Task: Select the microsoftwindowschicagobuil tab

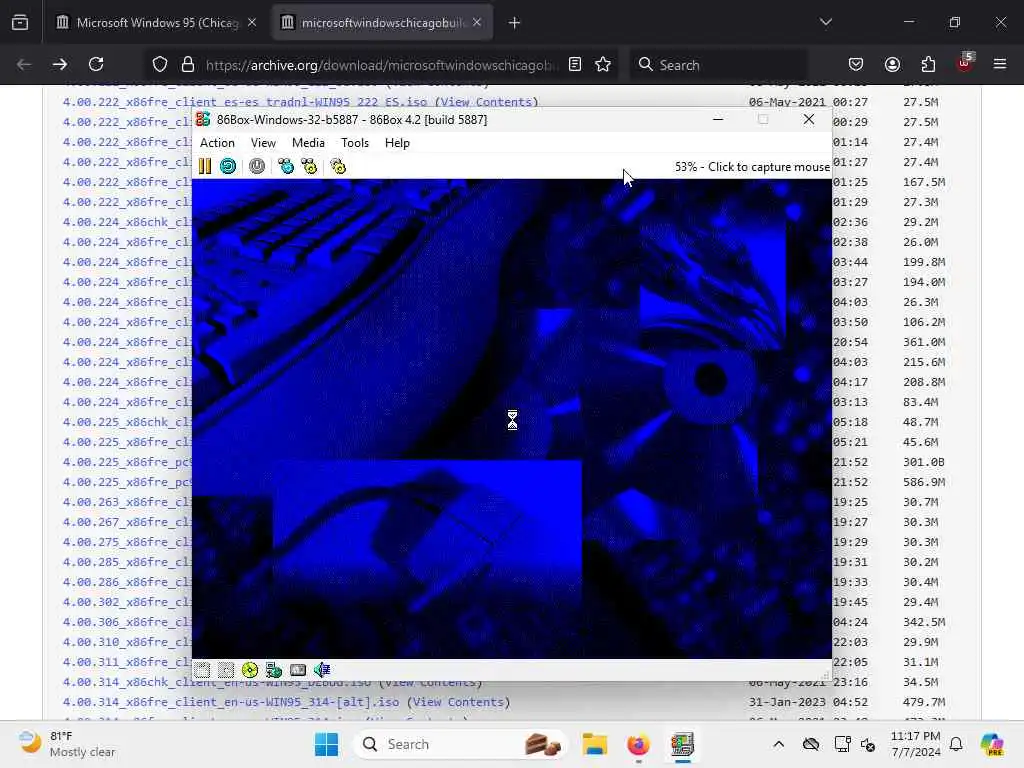Action: pyautogui.click(x=382, y=23)
